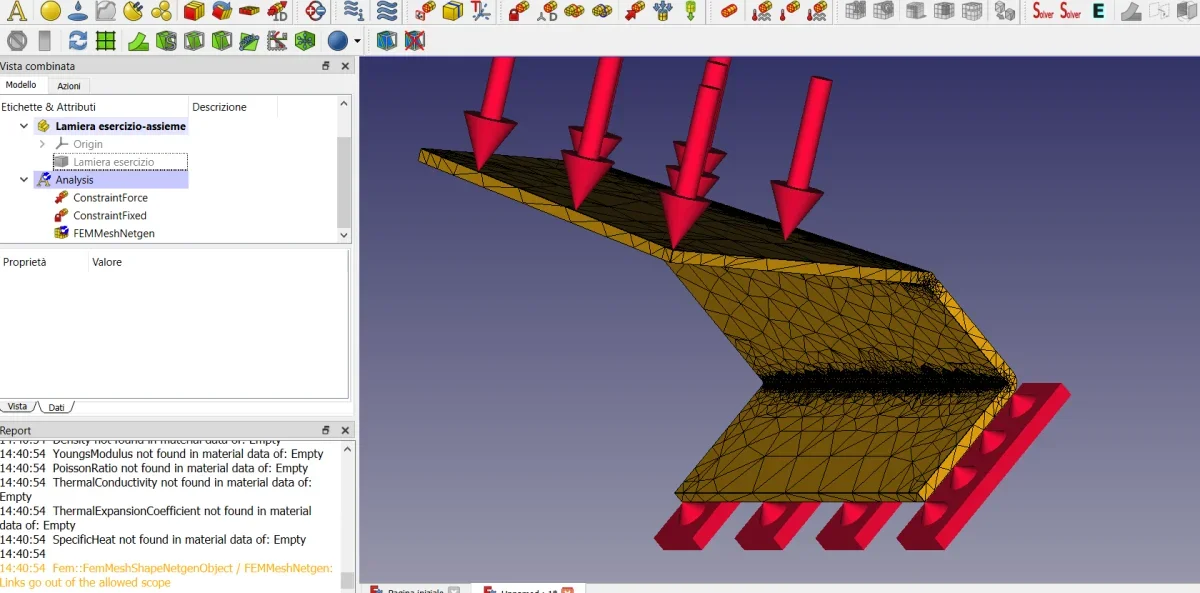Add a fluid material (water drop icon)
Screen dimensions: 1200x593
pyautogui.click(x=77, y=11)
